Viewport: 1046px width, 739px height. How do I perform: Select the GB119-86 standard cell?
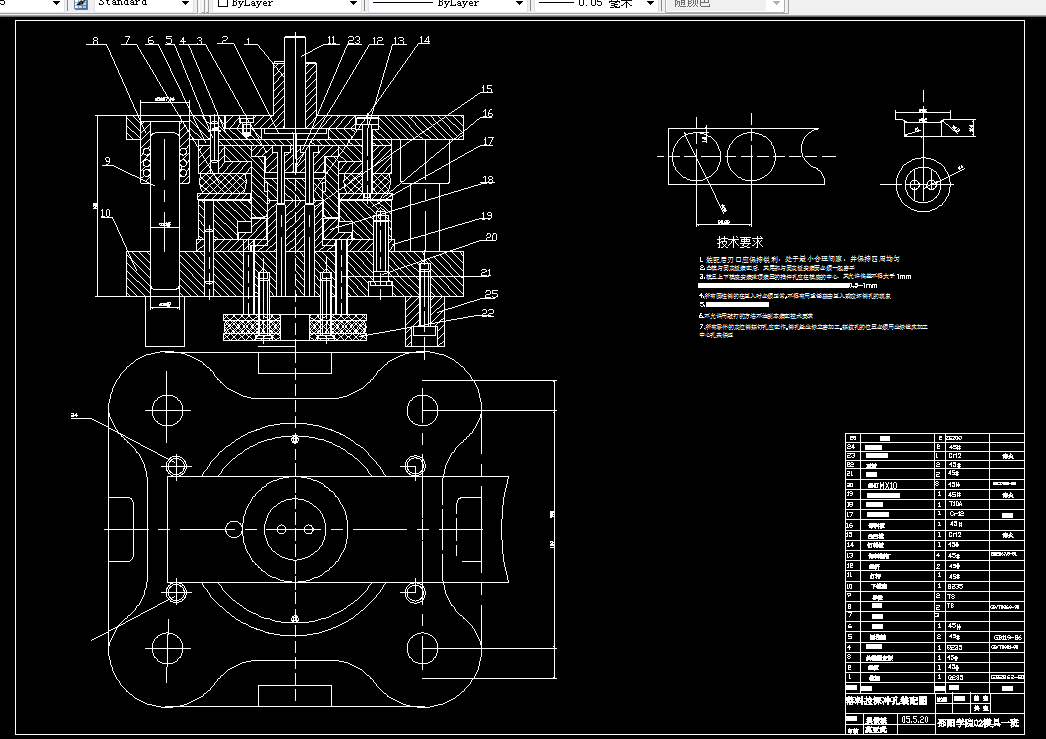[1007, 638]
